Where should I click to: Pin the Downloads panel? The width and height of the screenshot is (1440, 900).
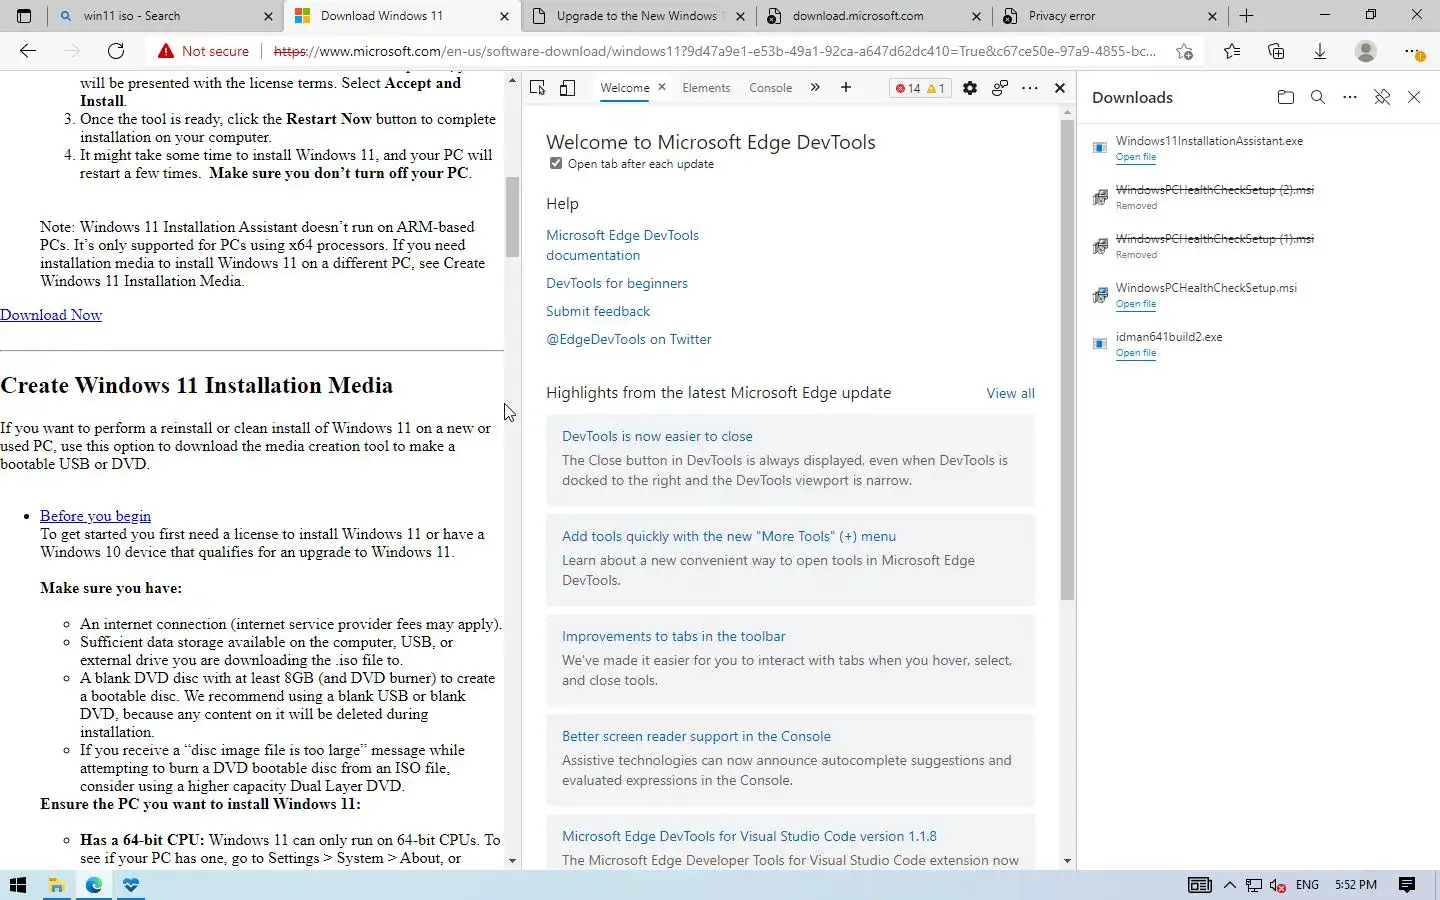pos(1382,97)
